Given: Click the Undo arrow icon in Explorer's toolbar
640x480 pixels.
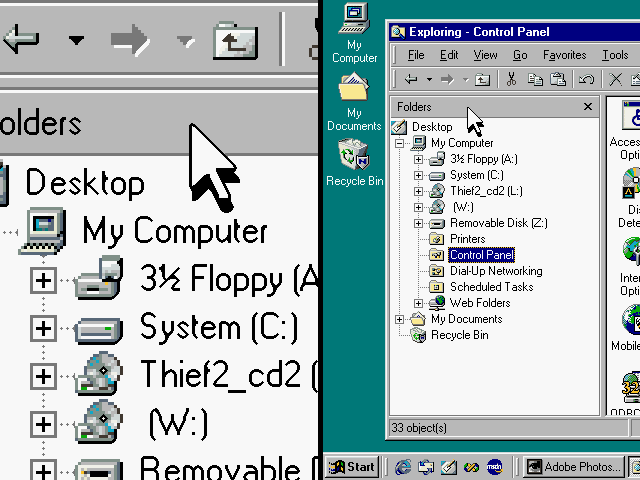Looking at the screenshot, I should (x=586, y=79).
